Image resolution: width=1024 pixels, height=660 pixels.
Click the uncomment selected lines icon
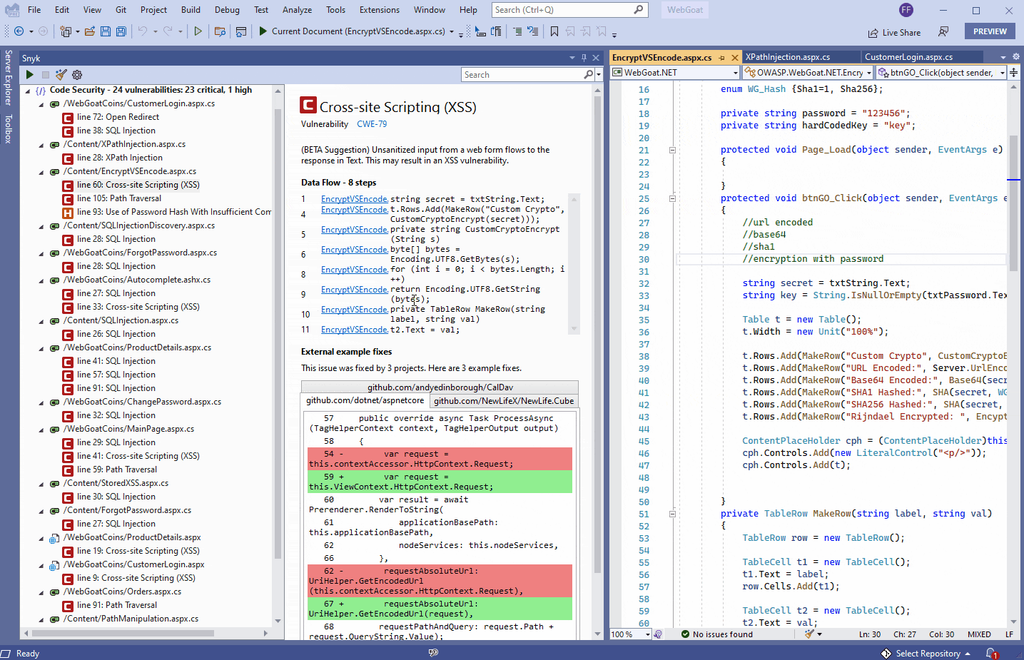click(533, 31)
